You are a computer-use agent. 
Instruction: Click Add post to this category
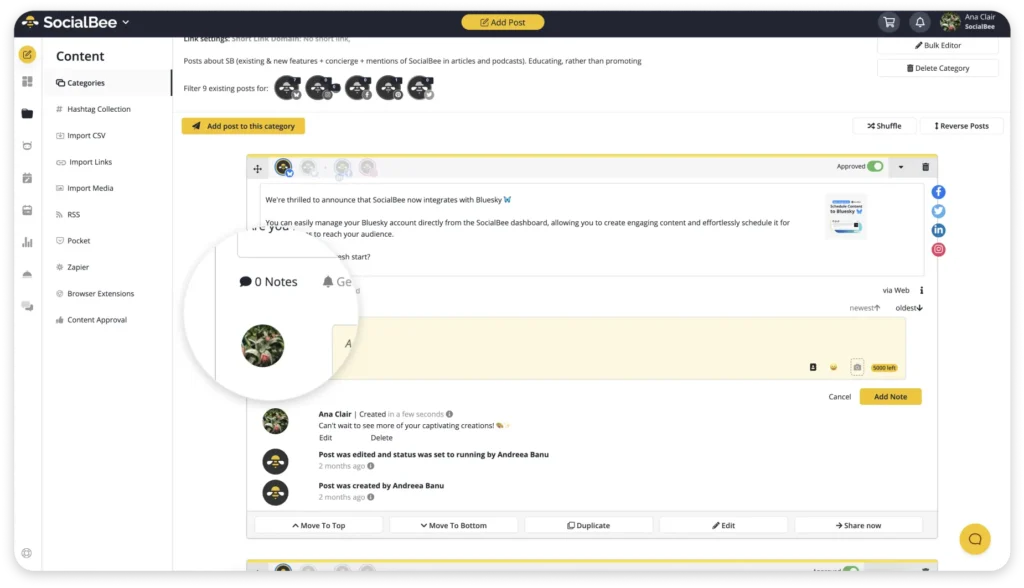243,126
